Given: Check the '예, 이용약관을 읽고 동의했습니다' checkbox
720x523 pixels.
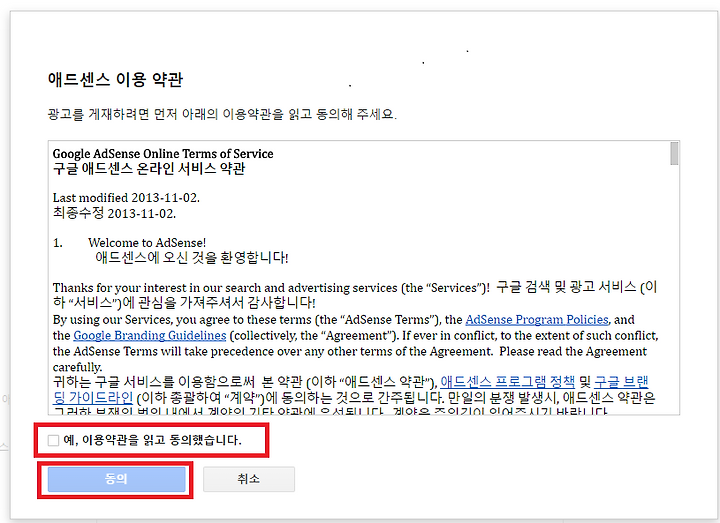Looking at the screenshot, I should (x=53, y=440).
